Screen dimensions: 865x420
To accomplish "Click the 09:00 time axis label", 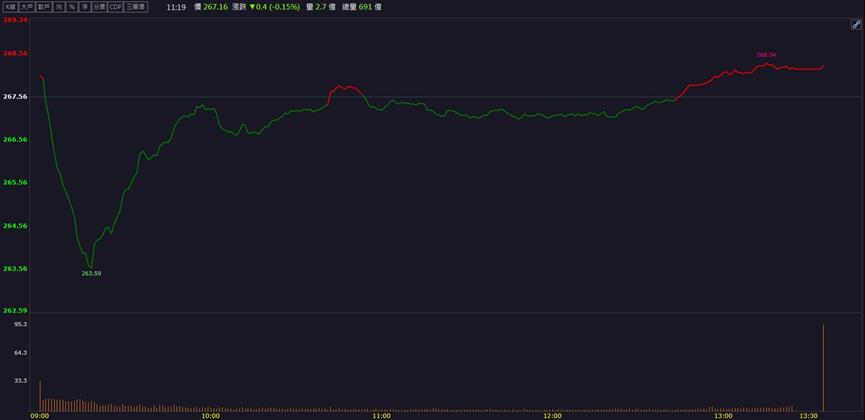I will point(39,416).
